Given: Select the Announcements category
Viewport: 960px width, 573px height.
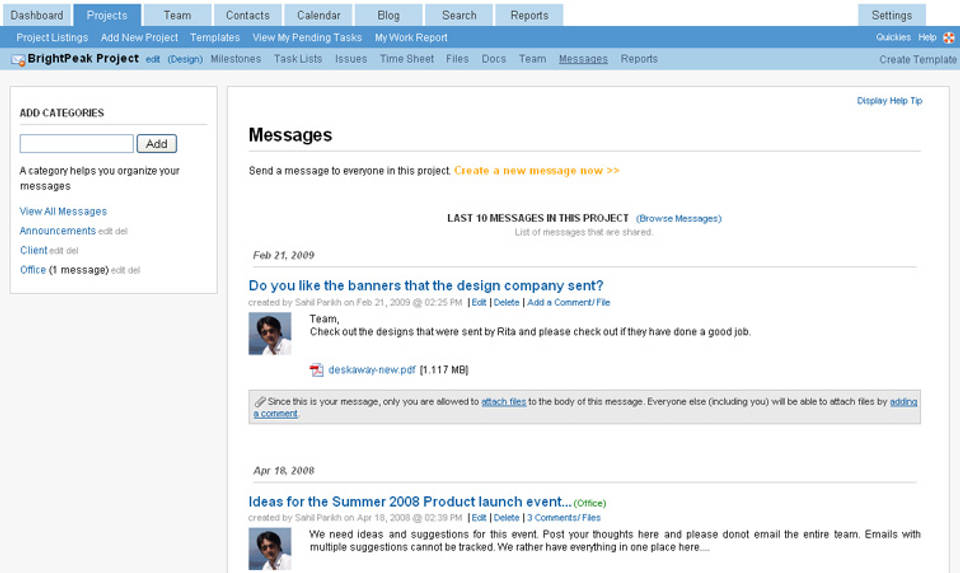Looking at the screenshot, I should pyautogui.click(x=57, y=231).
